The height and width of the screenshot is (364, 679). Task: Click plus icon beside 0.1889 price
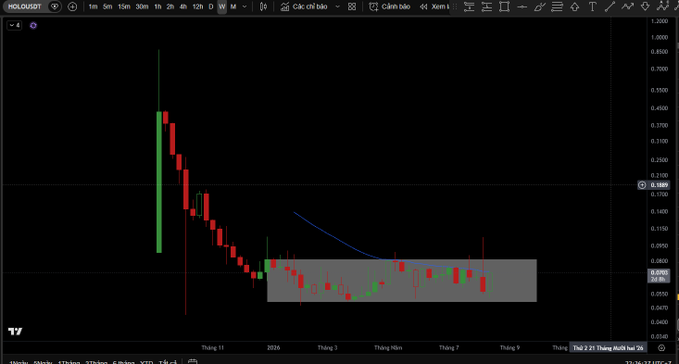pyautogui.click(x=642, y=185)
